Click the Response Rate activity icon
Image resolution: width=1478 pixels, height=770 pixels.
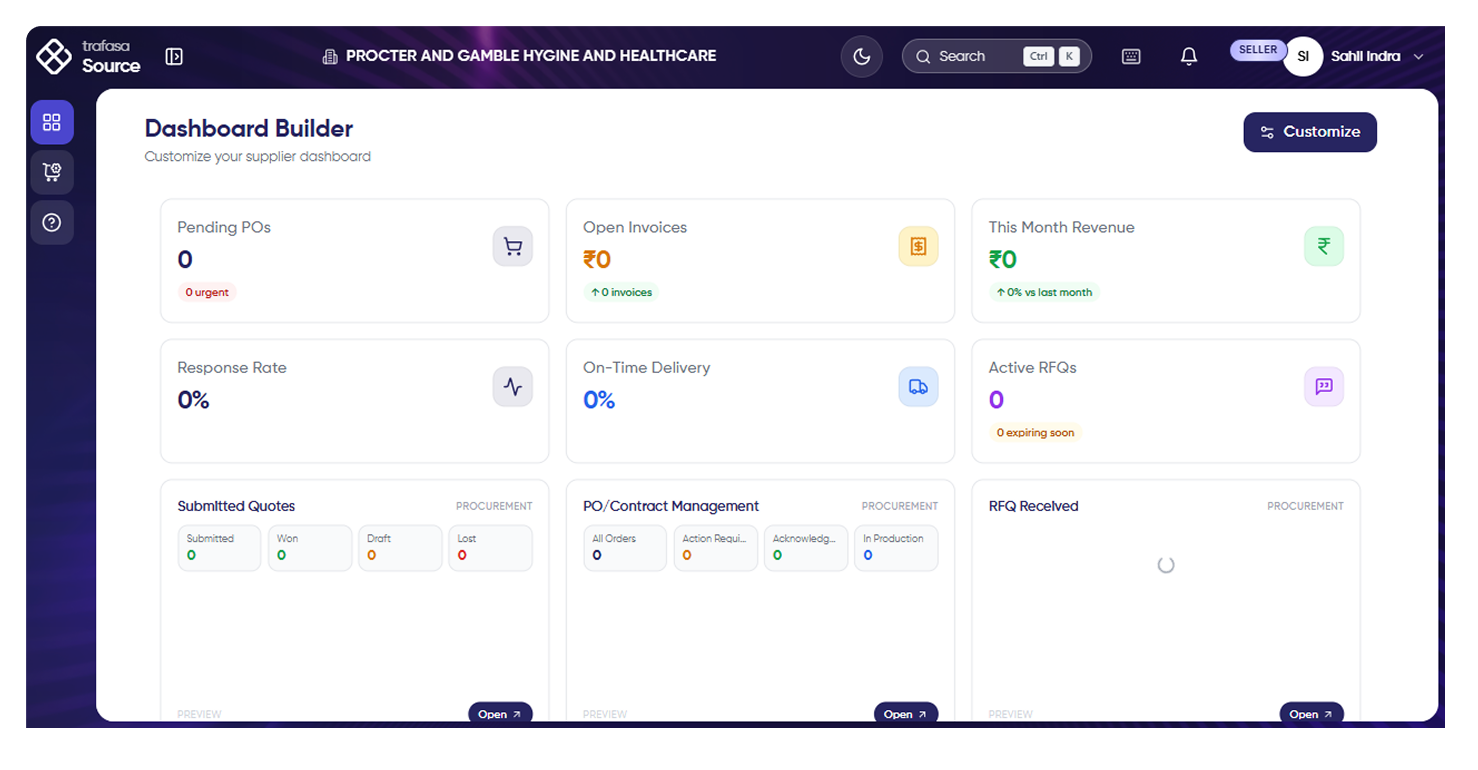click(513, 386)
